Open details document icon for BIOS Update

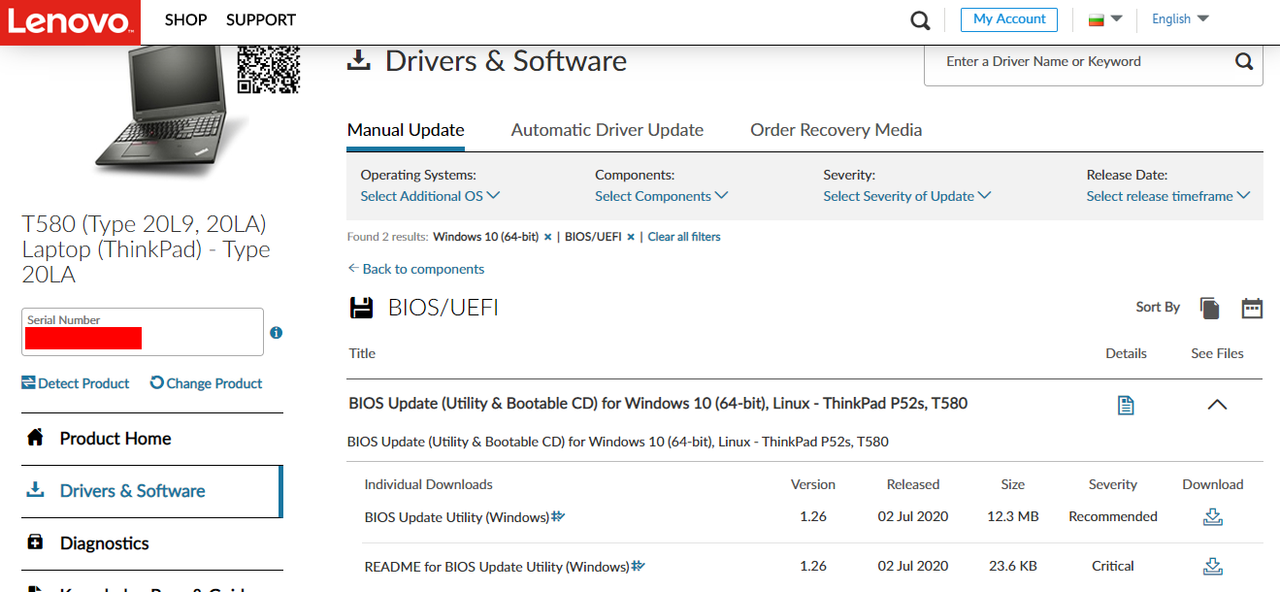coord(1126,405)
